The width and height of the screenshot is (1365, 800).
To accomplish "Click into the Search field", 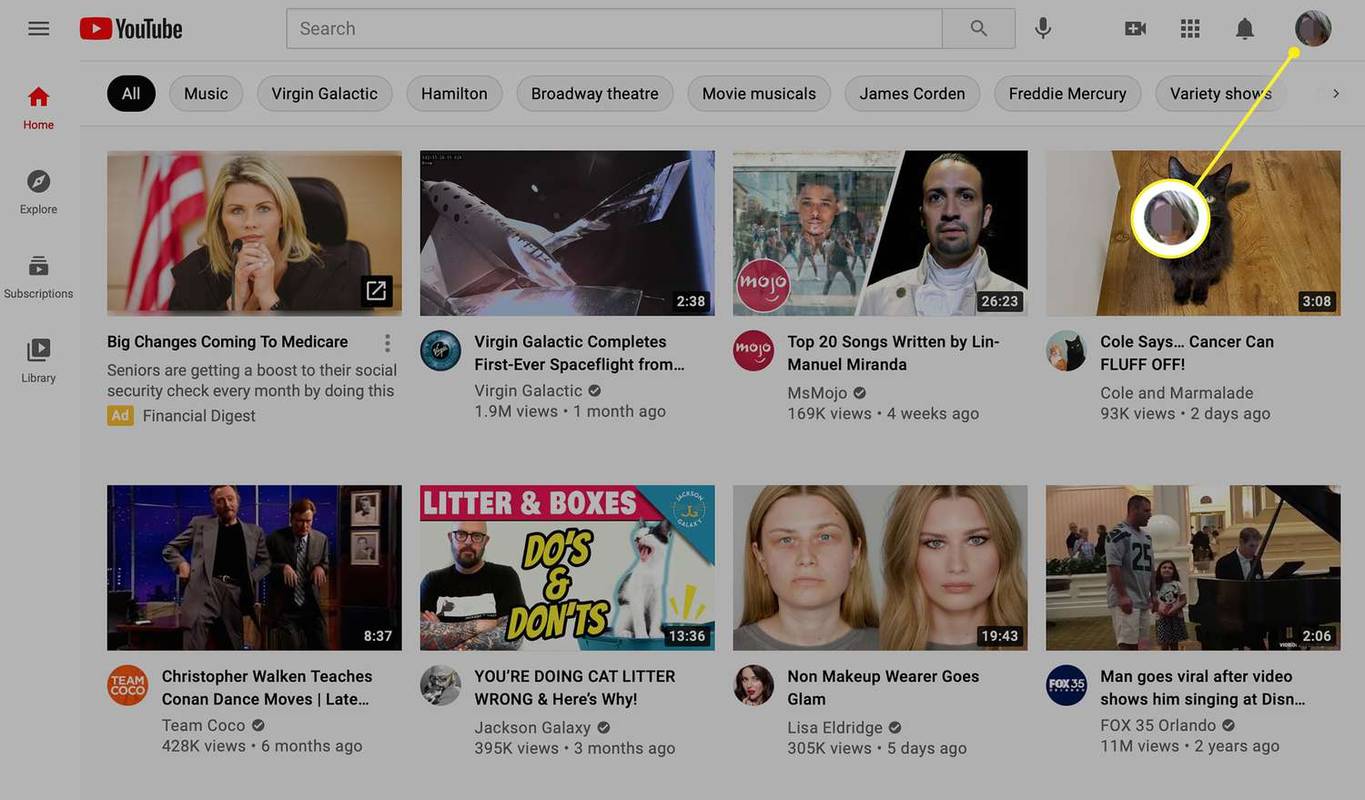I will coord(614,28).
